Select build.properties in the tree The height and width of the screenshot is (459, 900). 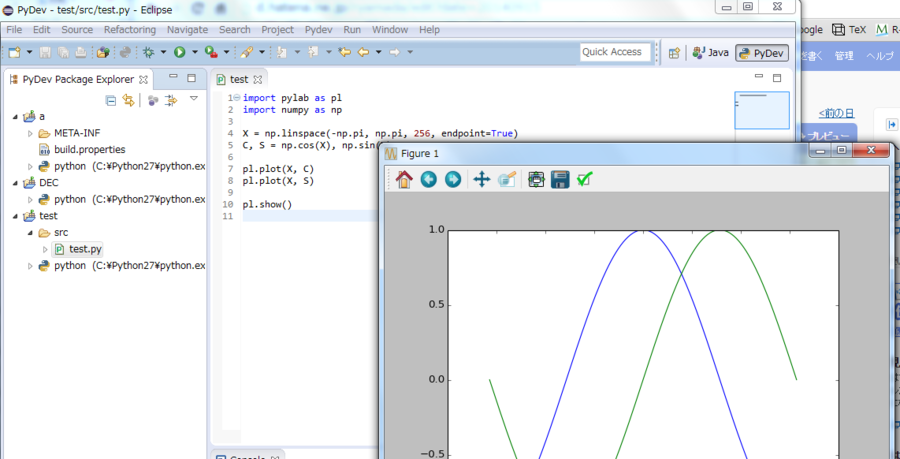[x=90, y=150]
